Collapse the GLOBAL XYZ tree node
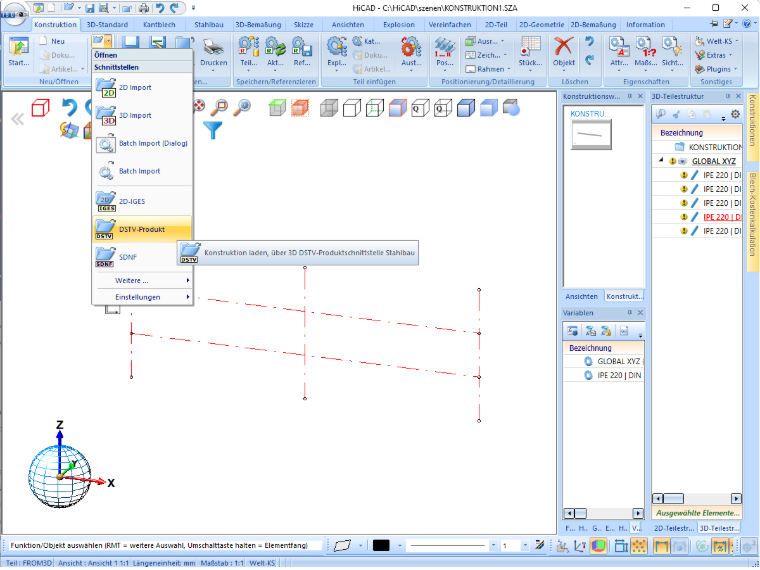This screenshot has width=760, height=570. (x=661, y=160)
